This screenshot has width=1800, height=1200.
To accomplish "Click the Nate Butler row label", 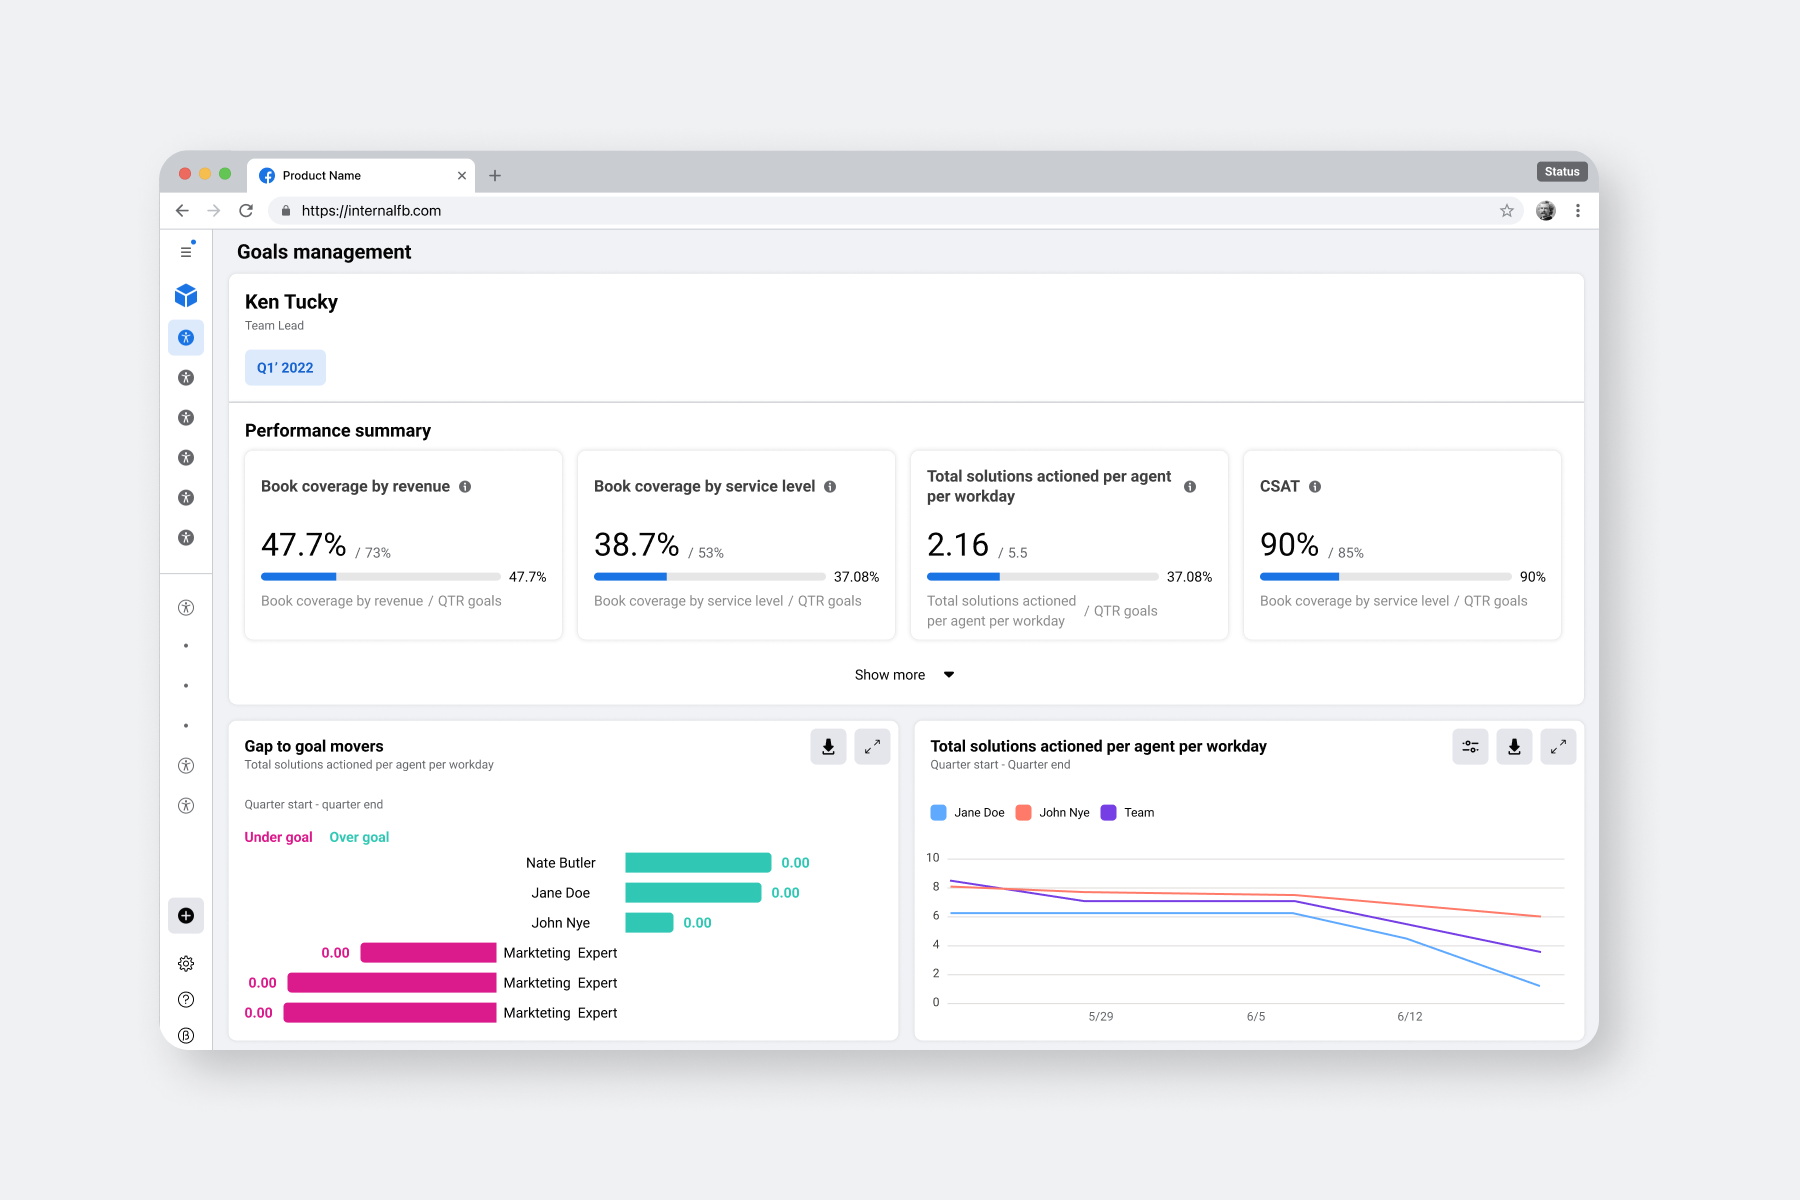I will [x=560, y=863].
